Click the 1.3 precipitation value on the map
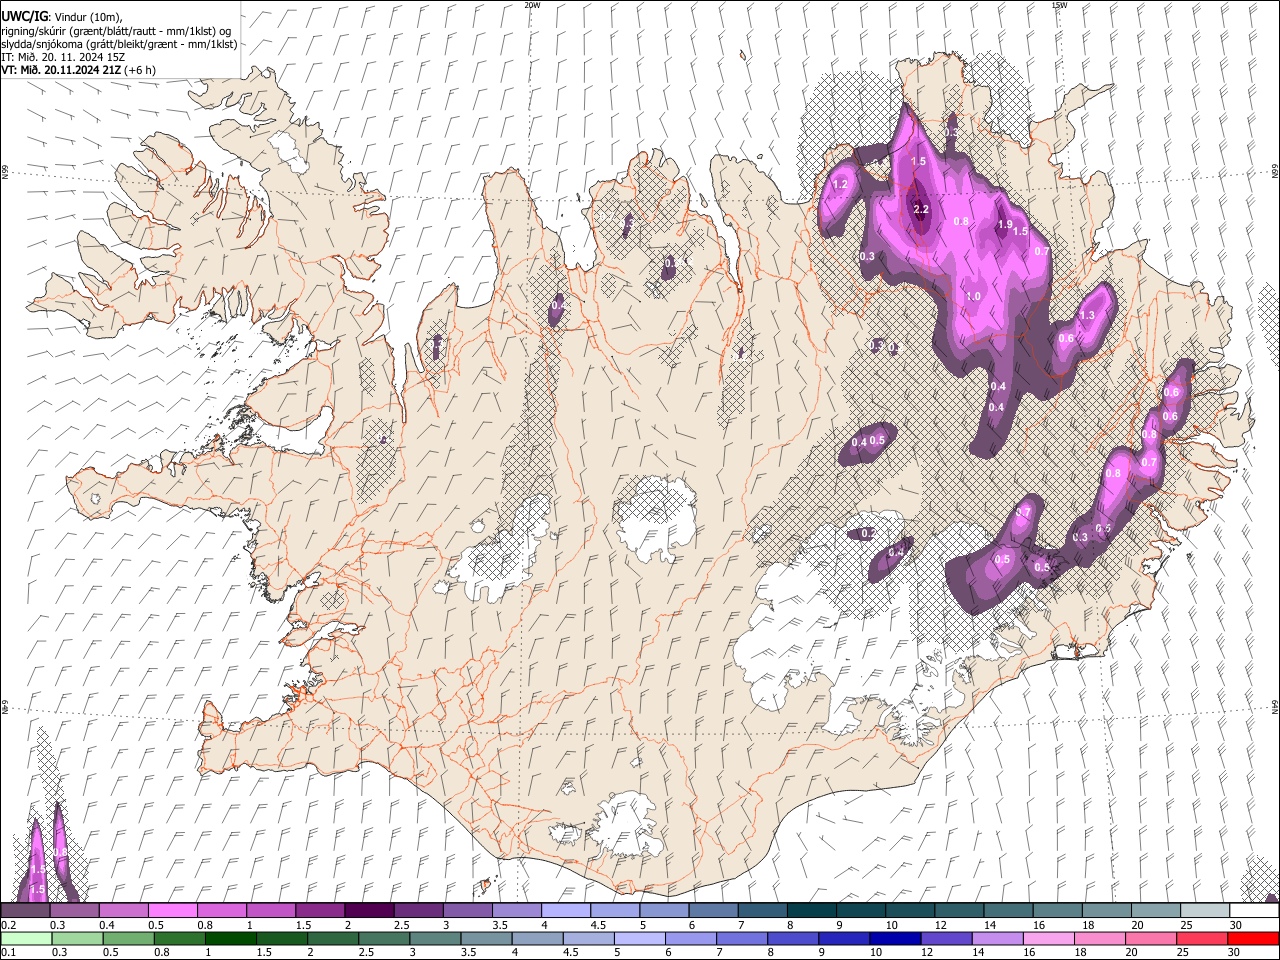 [1087, 315]
